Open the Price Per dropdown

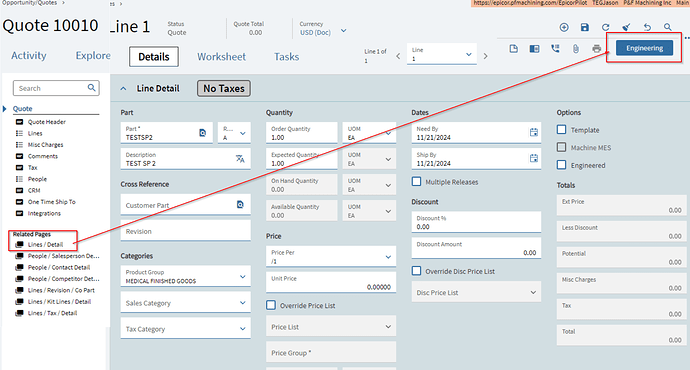coord(388,257)
